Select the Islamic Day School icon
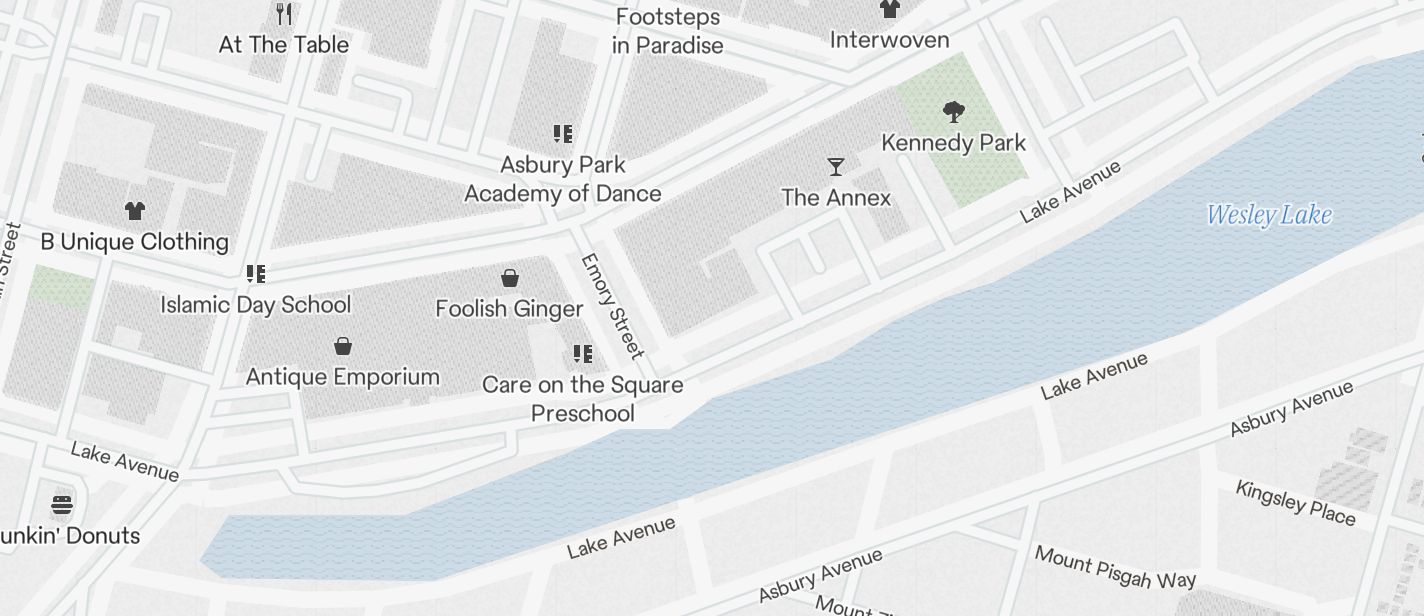1424x616 pixels. [256, 273]
